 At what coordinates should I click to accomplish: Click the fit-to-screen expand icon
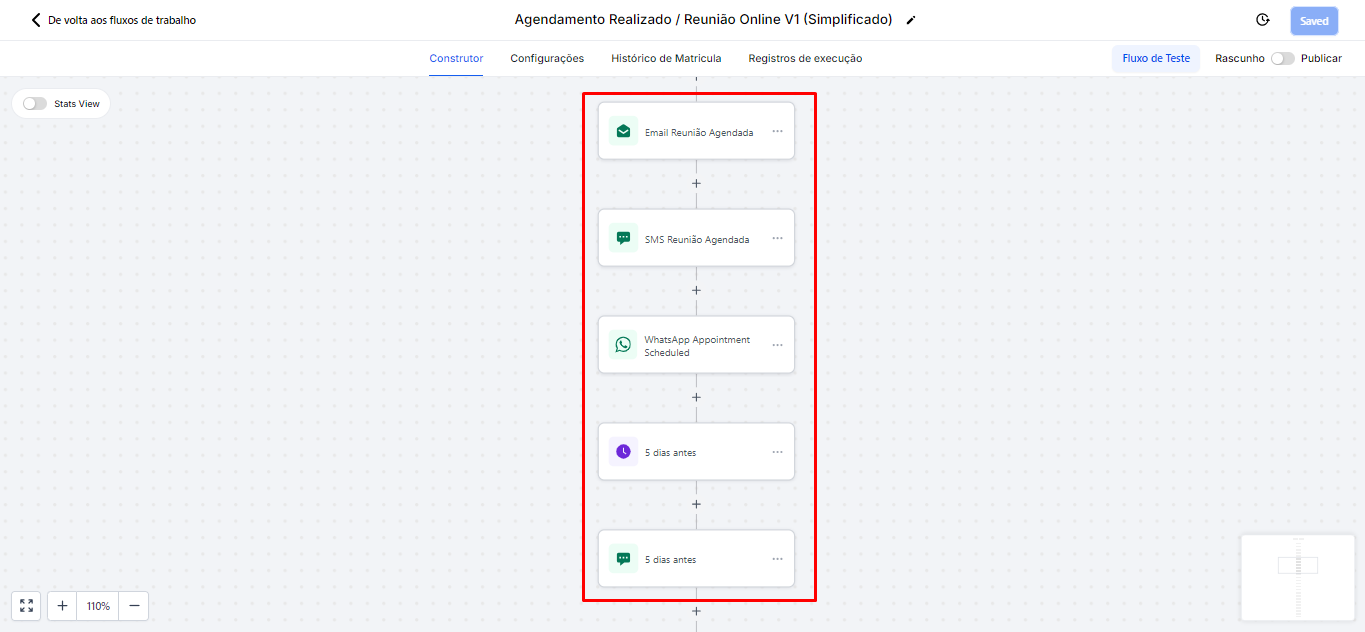point(26,606)
